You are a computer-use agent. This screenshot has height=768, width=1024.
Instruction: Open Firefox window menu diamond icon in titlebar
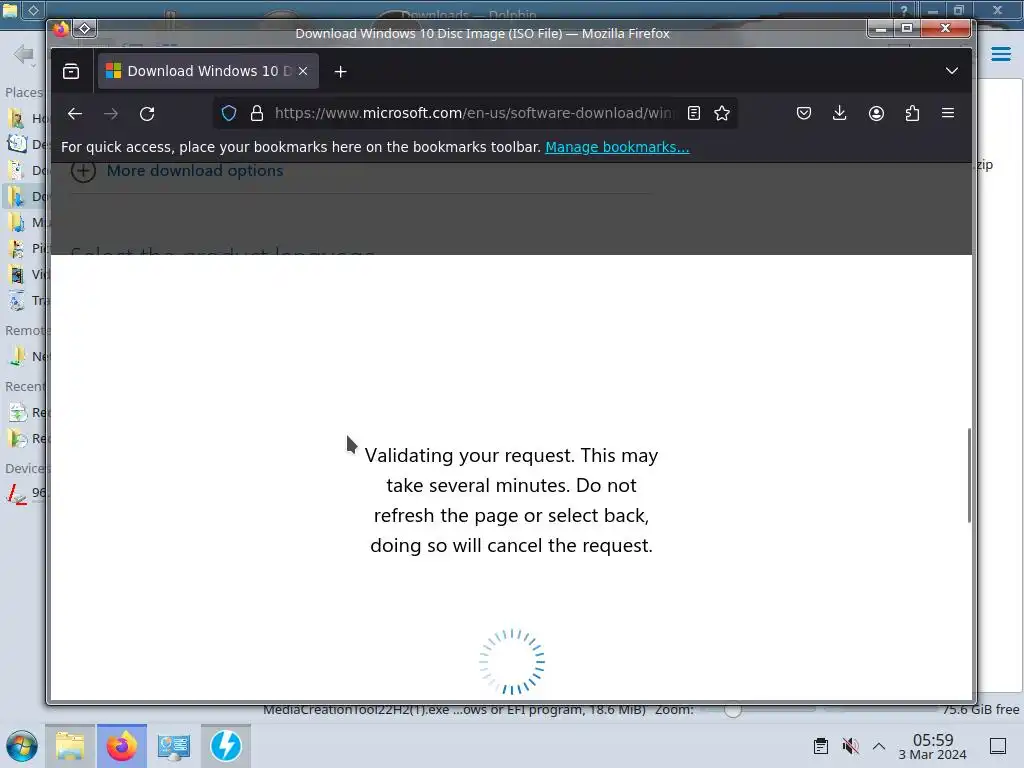click(x=84, y=28)
